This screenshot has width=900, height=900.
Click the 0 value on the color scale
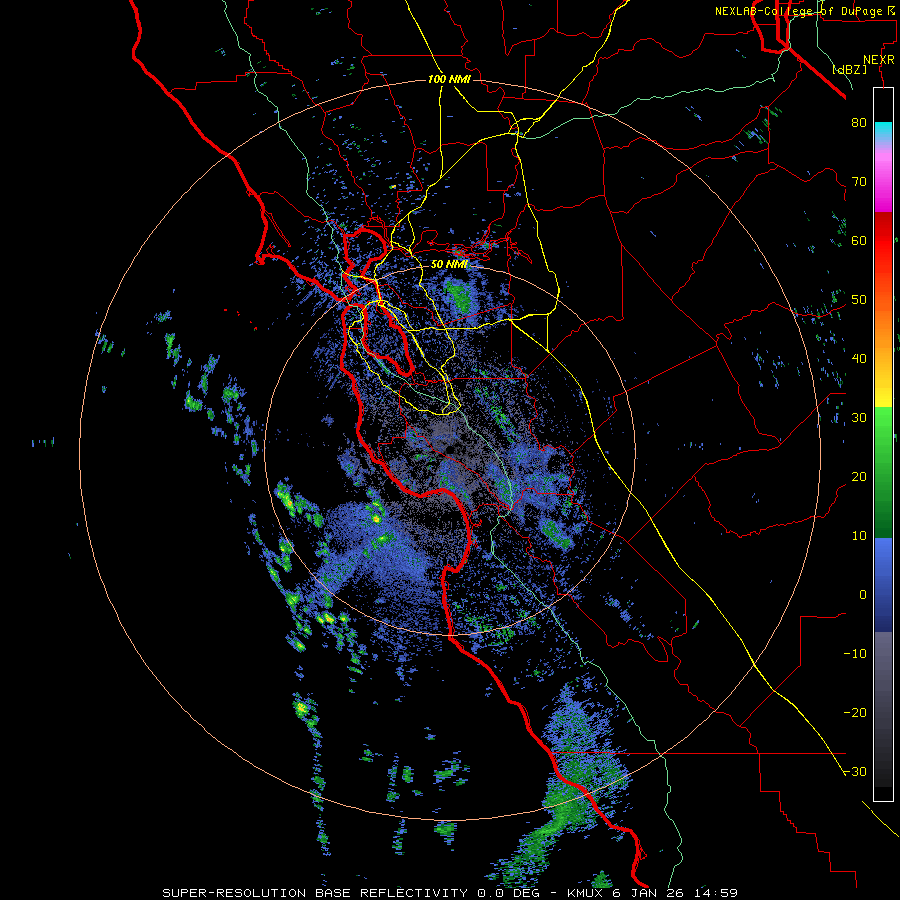863,595
